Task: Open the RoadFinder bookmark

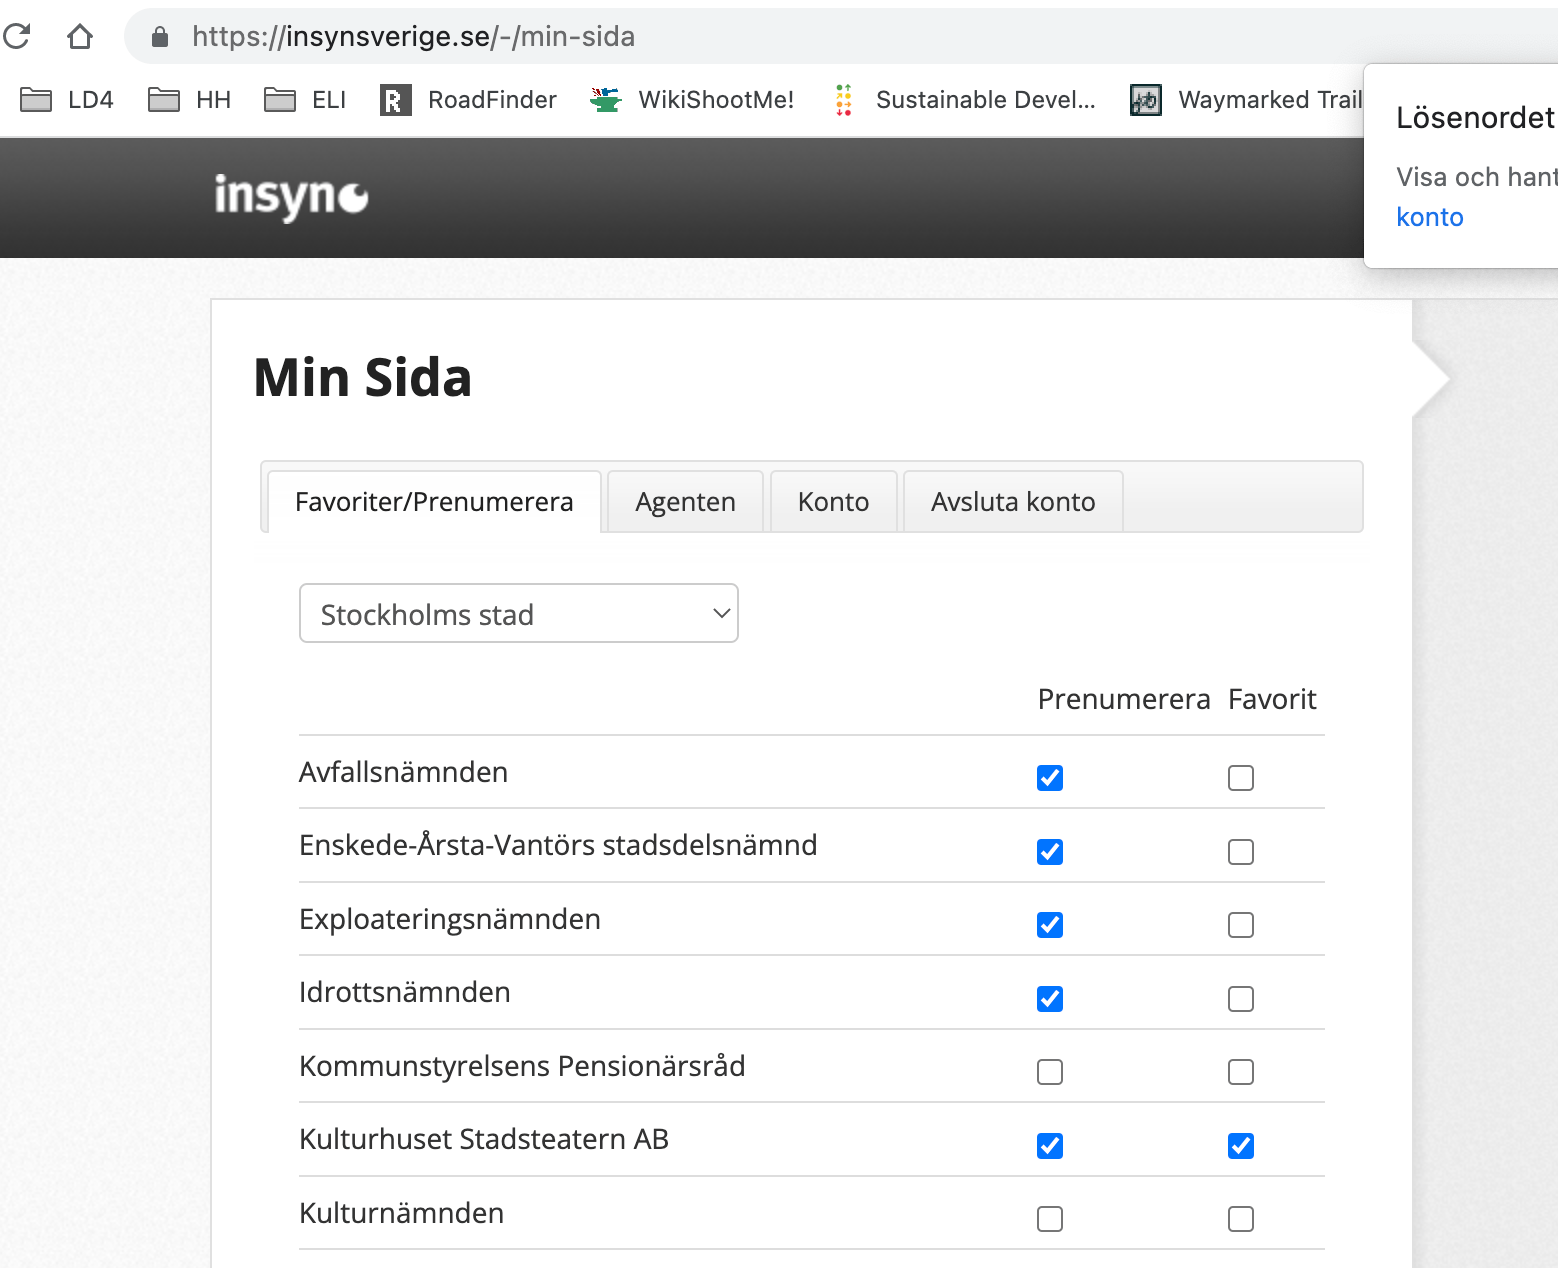Action: (469, 100)
